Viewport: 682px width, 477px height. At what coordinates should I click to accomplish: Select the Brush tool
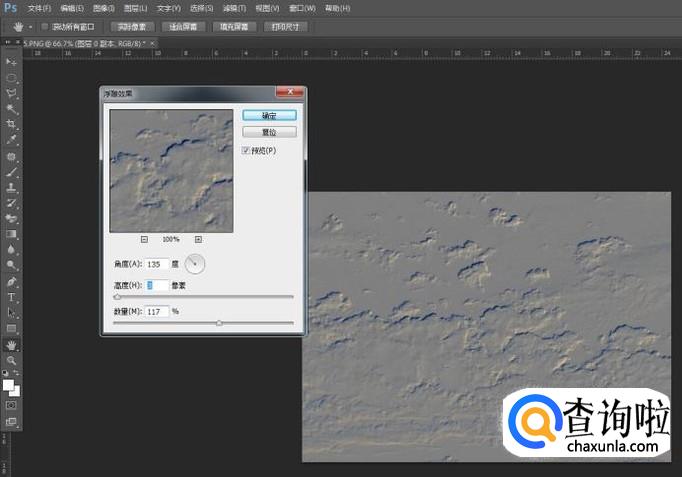12,172
